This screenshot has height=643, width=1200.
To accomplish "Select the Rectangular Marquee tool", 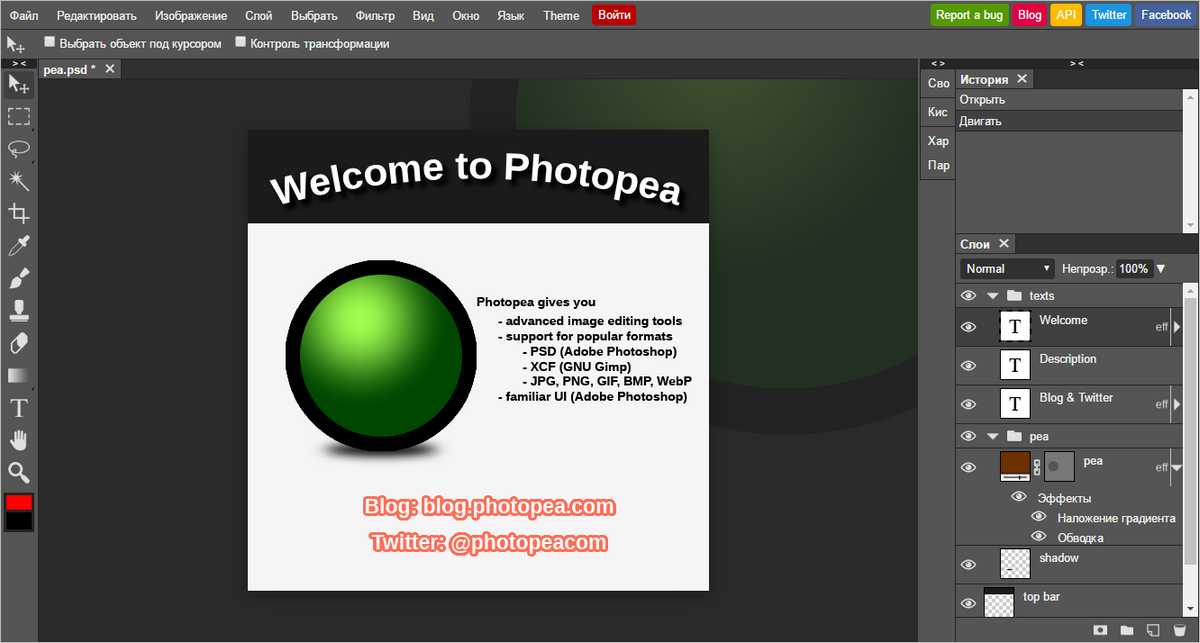I will pyautogui.click(x=19, y=117).
